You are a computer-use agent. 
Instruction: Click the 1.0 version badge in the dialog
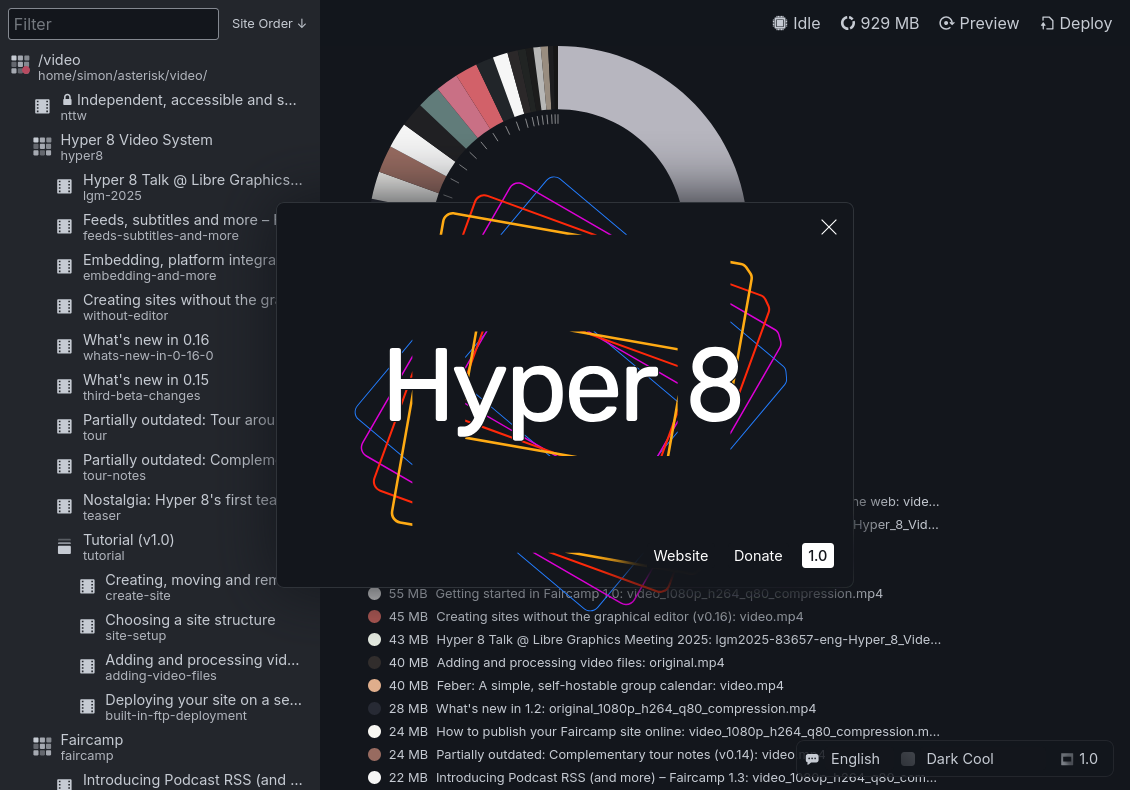817,555
